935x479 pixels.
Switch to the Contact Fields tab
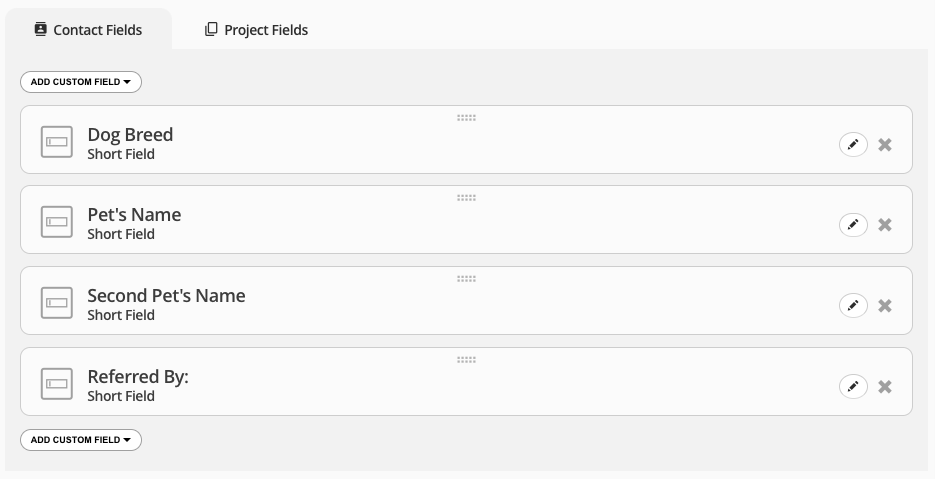(x=88, y=30)
